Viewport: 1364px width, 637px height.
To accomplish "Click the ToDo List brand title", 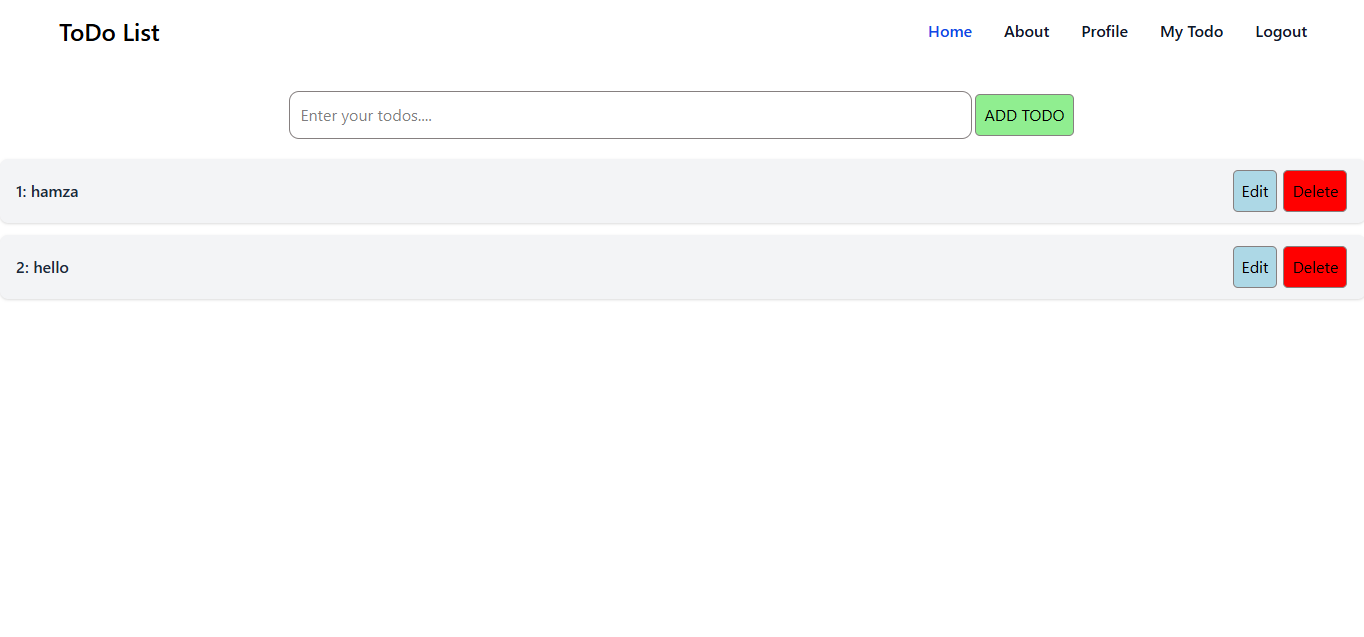I will [x=108, y=32].
